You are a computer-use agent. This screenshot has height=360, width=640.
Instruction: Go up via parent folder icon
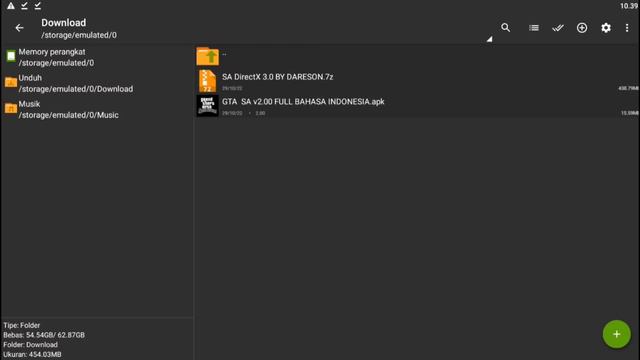click(x=207, y=56)
